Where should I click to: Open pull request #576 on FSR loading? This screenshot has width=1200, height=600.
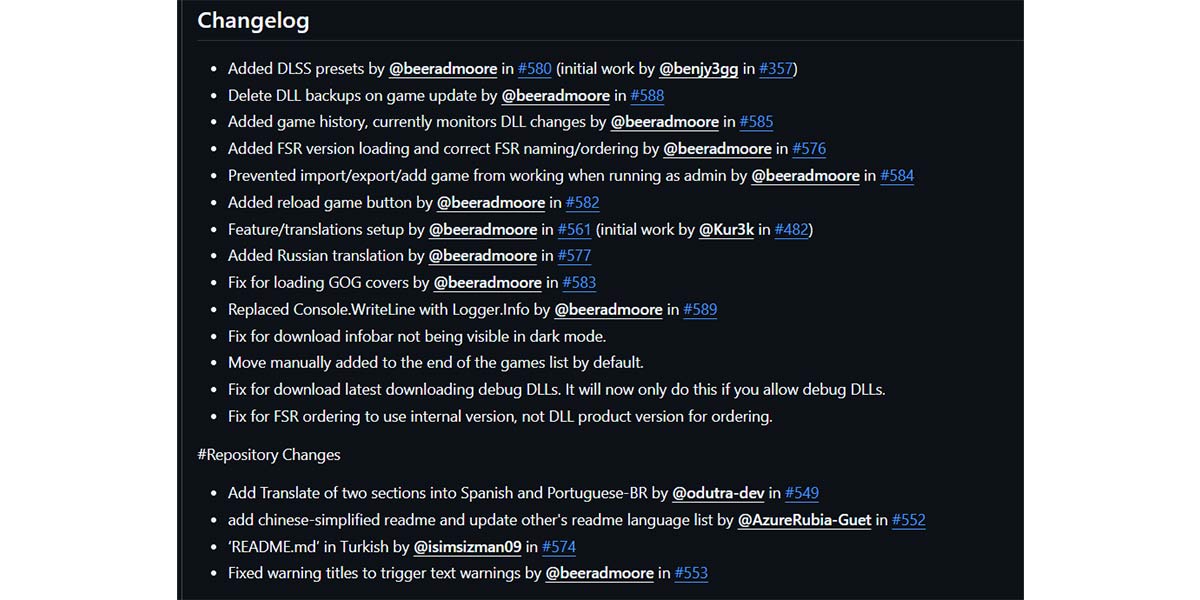[x=809, y=149]
